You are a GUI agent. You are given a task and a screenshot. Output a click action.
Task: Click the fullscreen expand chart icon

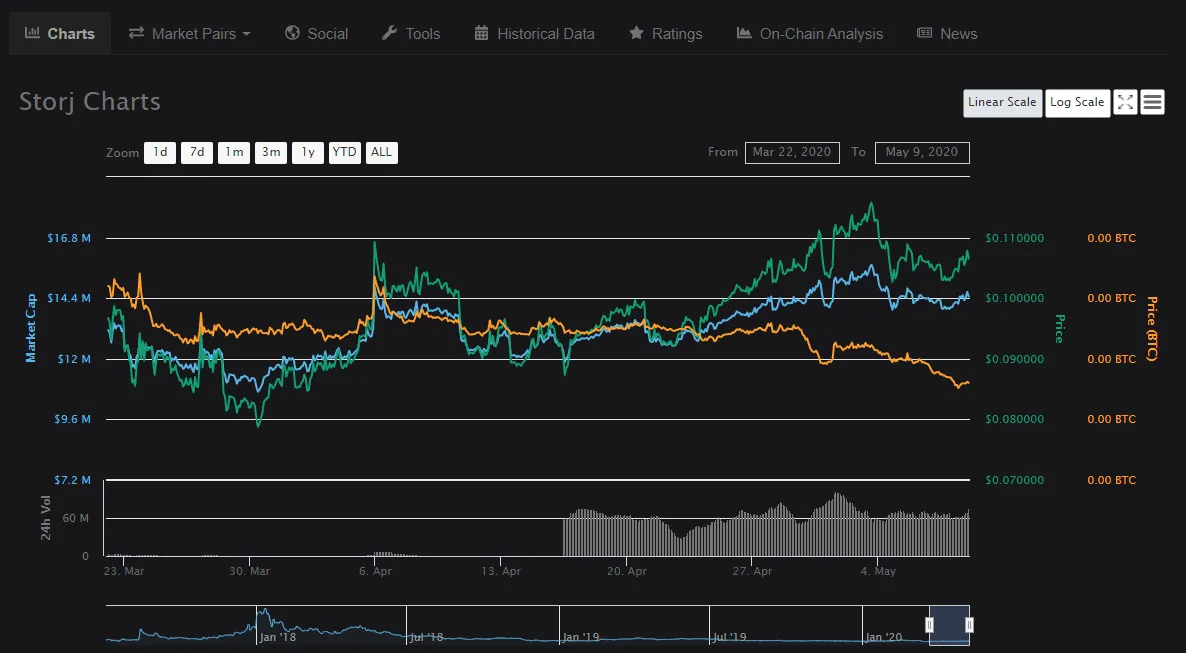click(1125, 102)
